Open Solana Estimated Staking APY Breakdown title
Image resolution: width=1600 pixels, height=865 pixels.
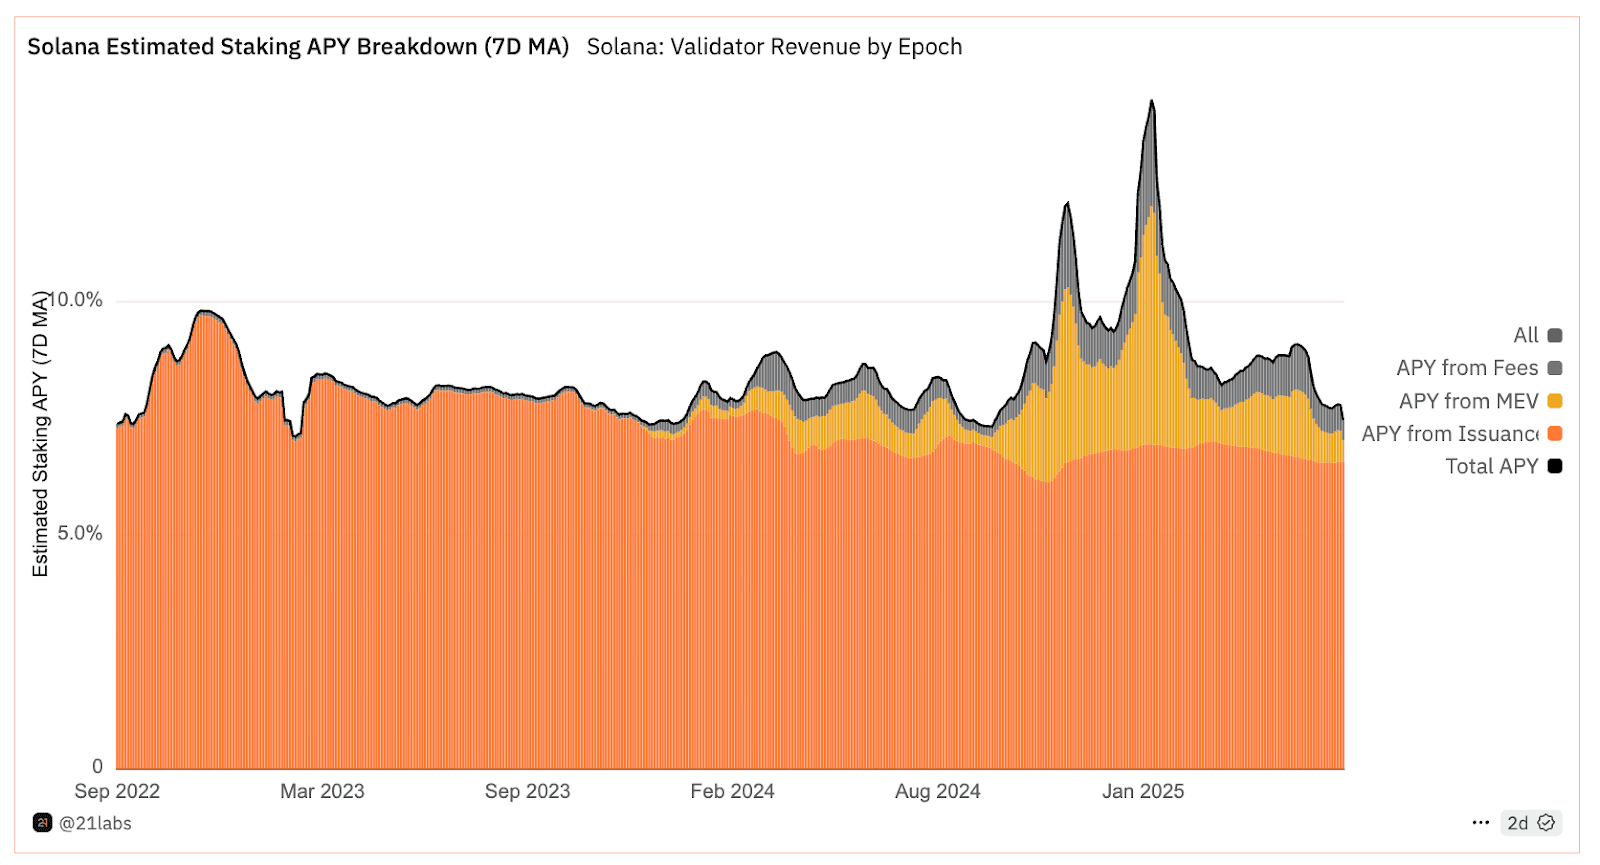click(x=298, y=47)
